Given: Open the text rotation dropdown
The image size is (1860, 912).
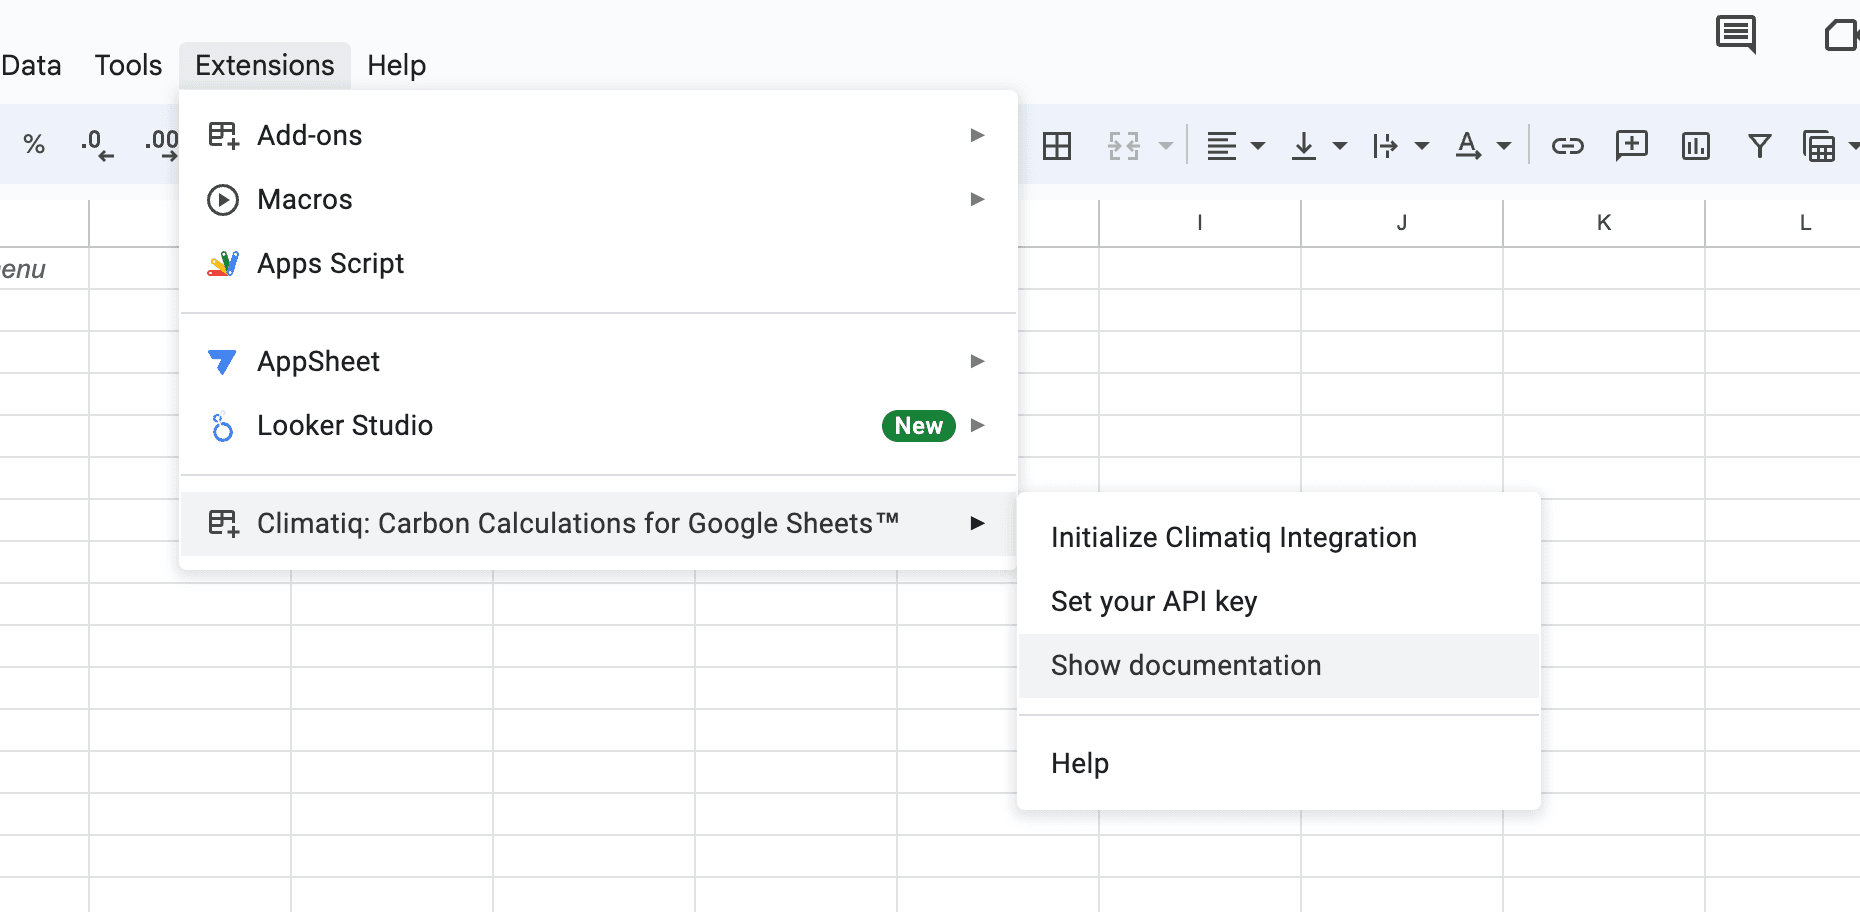Looking at the screenshot, I should tap(1482, 146).
